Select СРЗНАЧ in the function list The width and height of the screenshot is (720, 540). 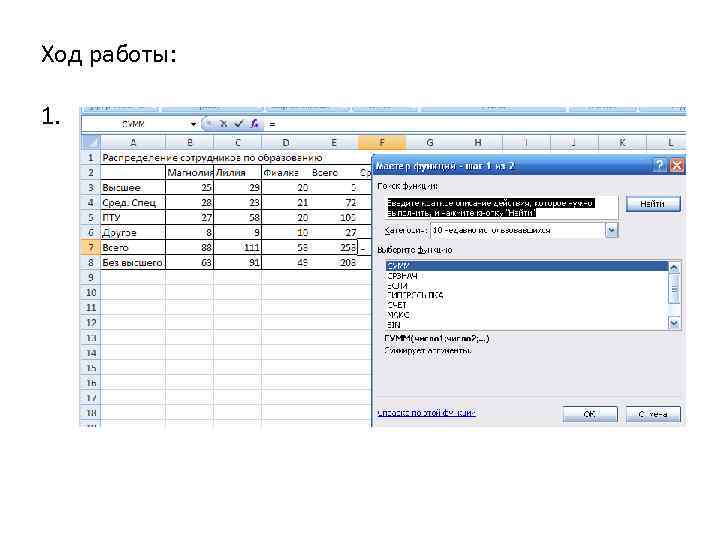tap(527, 276)
